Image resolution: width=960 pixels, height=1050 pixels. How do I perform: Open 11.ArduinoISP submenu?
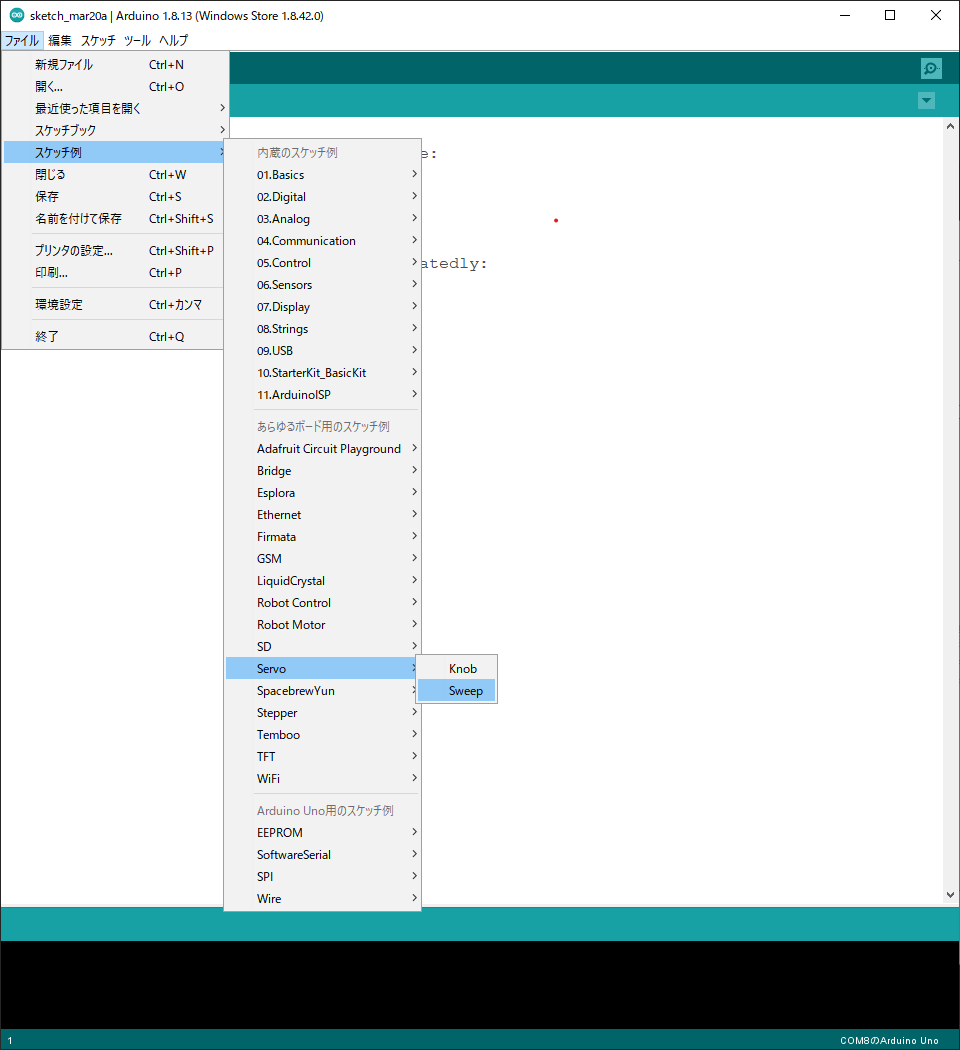click(323, 394)
